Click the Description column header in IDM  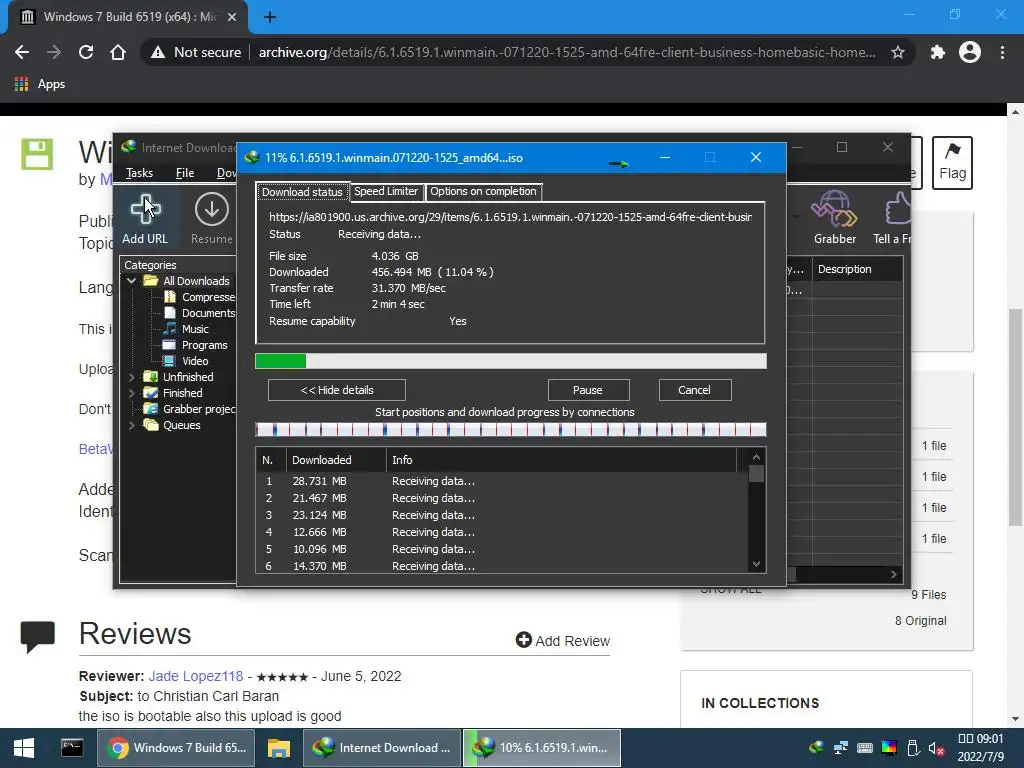click(857, 269)
